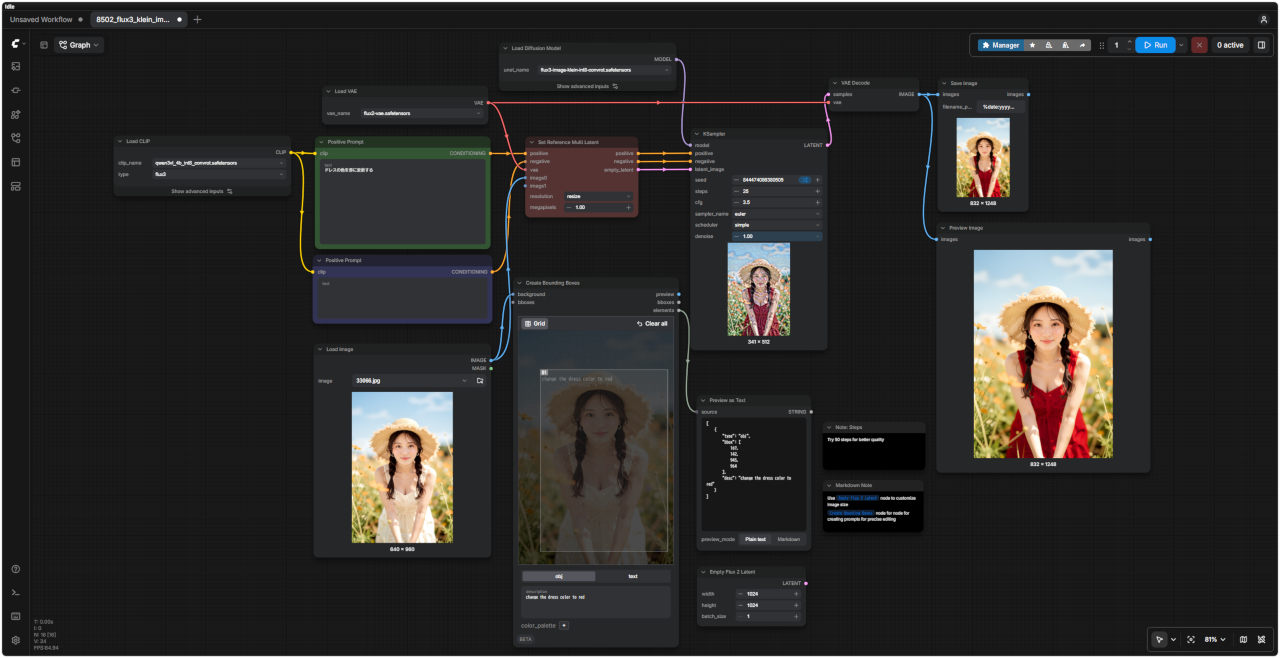Cancel the current run with red X

[x=1199, y=45]
